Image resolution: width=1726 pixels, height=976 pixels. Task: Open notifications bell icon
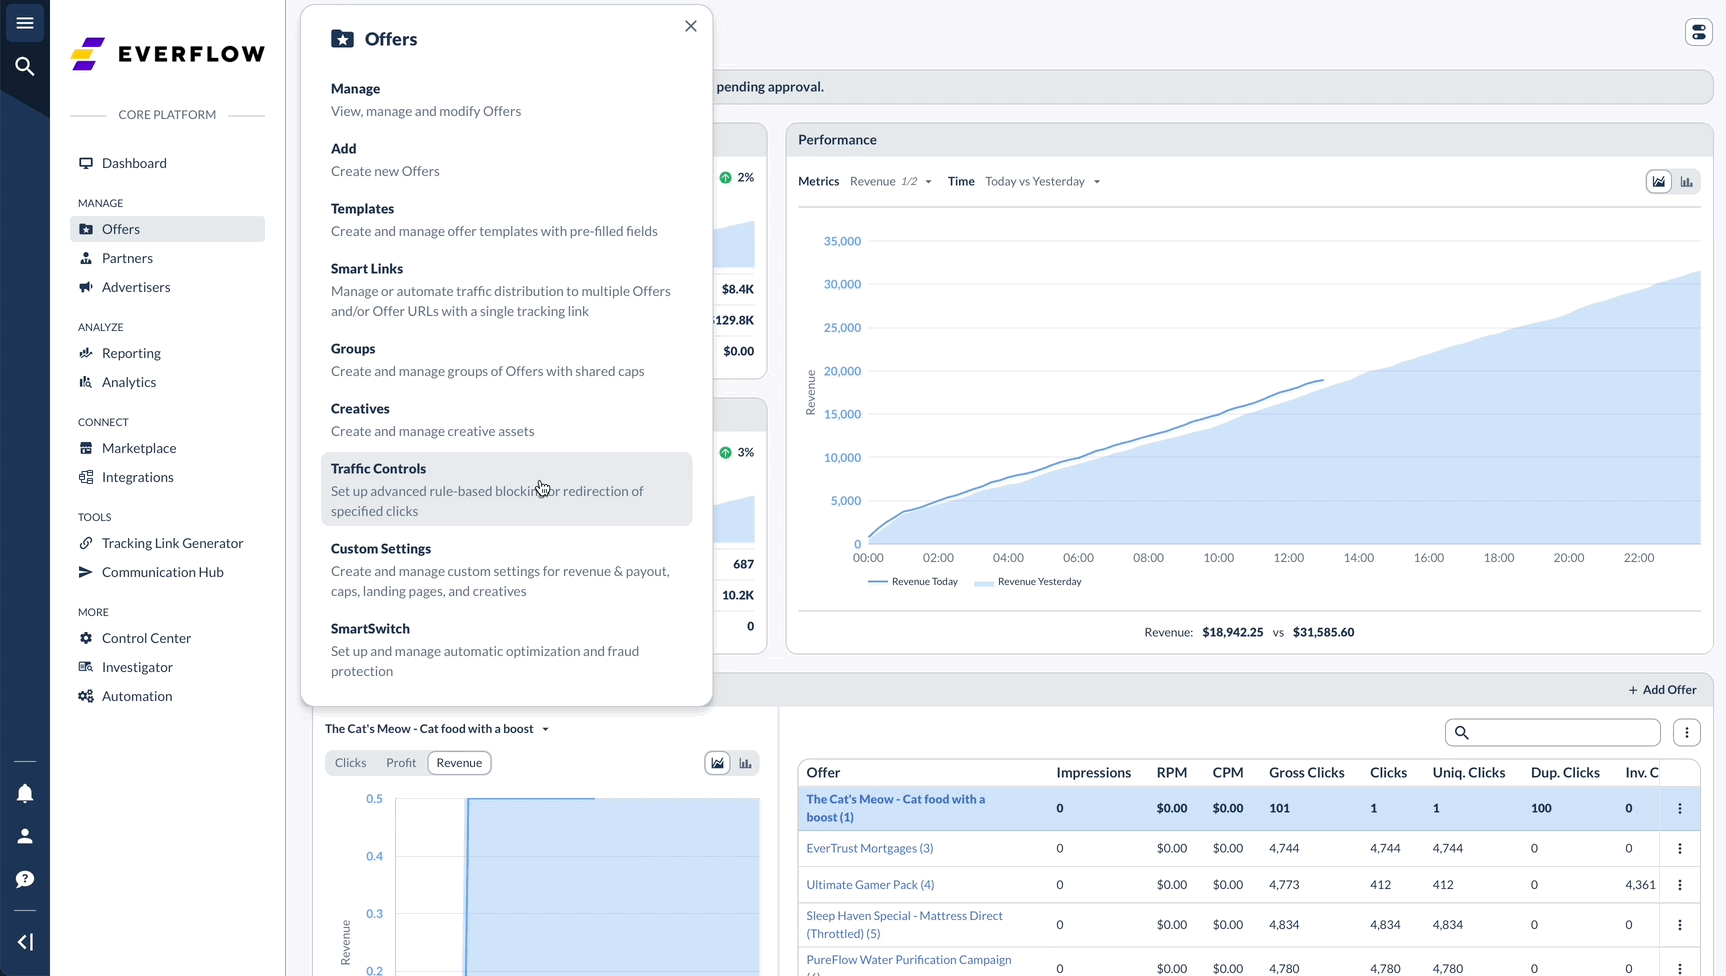pos(25,793)
